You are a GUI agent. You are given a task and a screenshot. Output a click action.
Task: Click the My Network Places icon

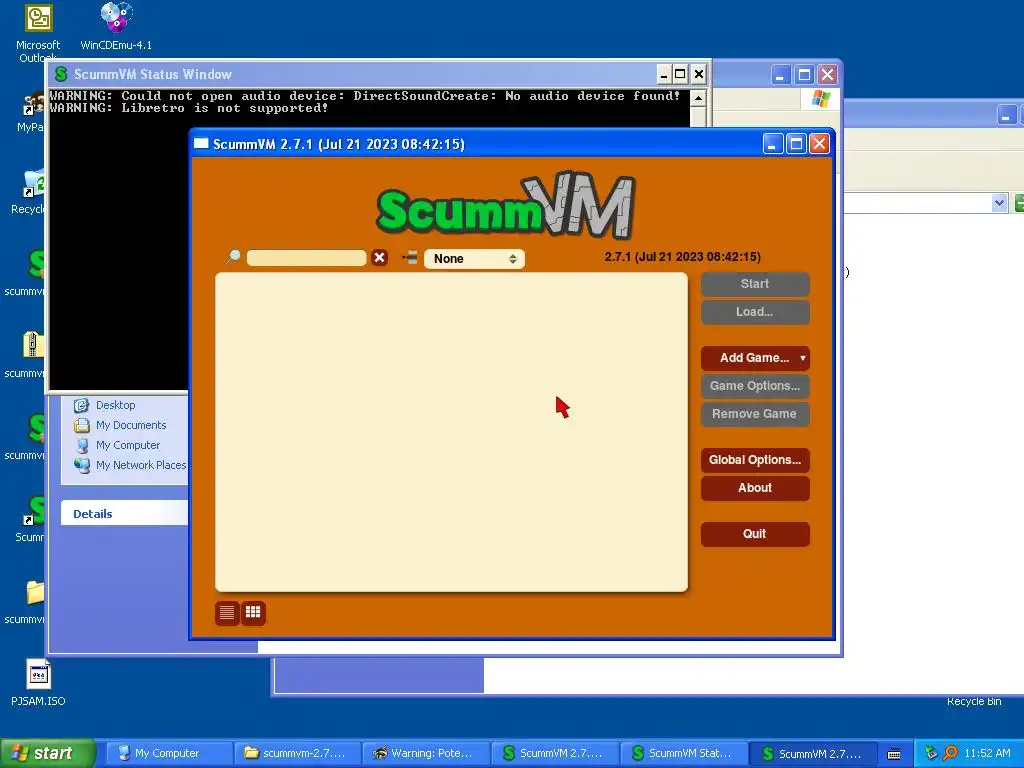(x=82, y=466)
